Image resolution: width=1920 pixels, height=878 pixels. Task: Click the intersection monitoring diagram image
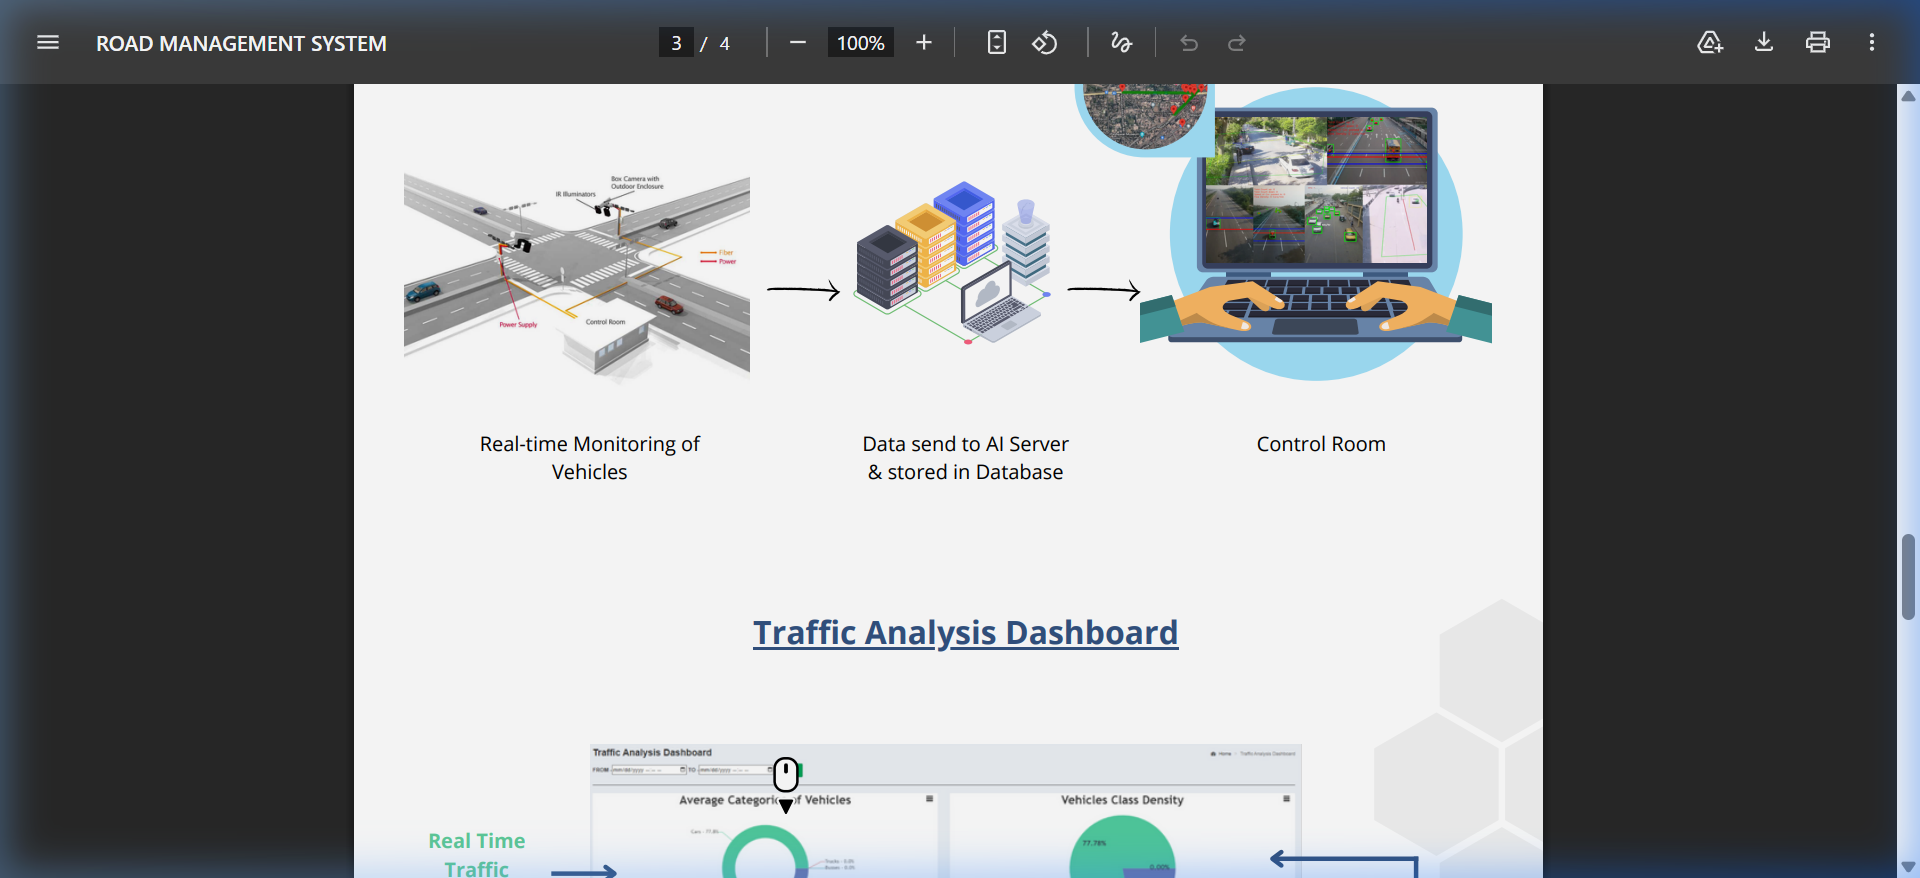tap(577, 277)
